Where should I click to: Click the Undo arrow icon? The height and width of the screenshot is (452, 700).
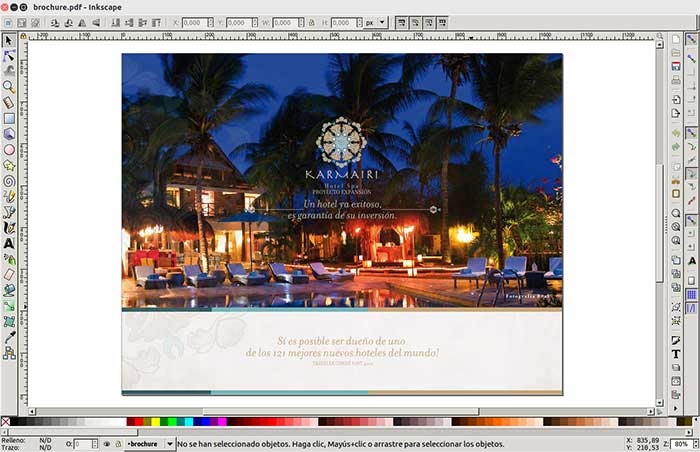point(676,133)
